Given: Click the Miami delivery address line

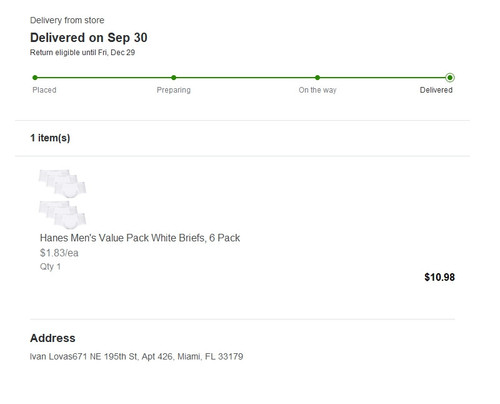Looking at the screenshot, I should tap(136, 357).
